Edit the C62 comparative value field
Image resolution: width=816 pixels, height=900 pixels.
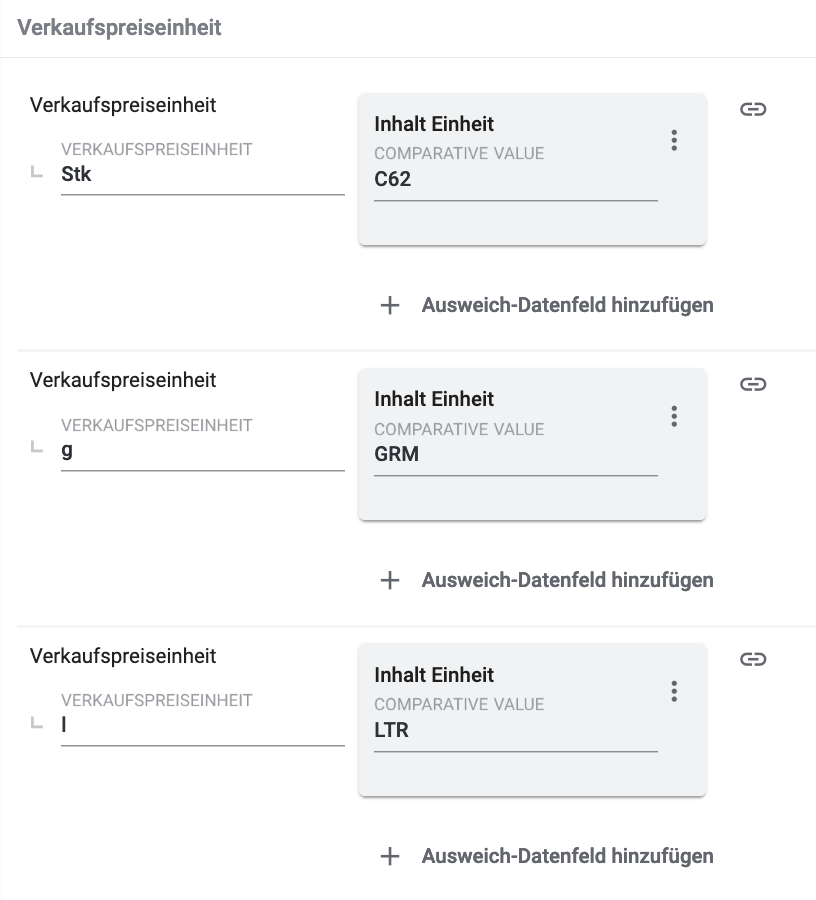click(515, 181)
